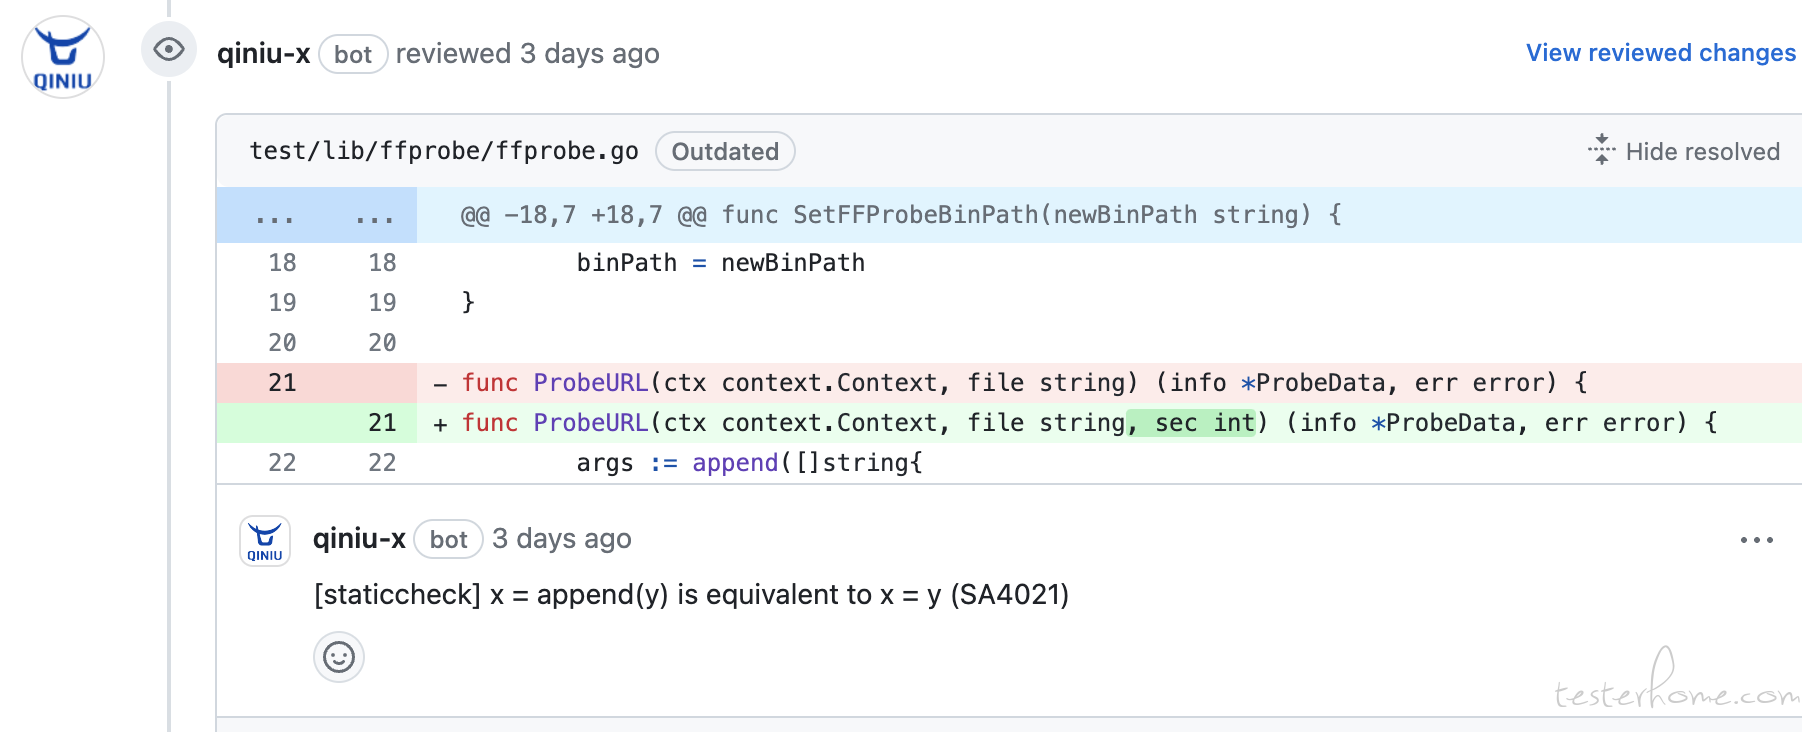
Task: Open small QINIU avatar in comment
Action: point(265,541)
